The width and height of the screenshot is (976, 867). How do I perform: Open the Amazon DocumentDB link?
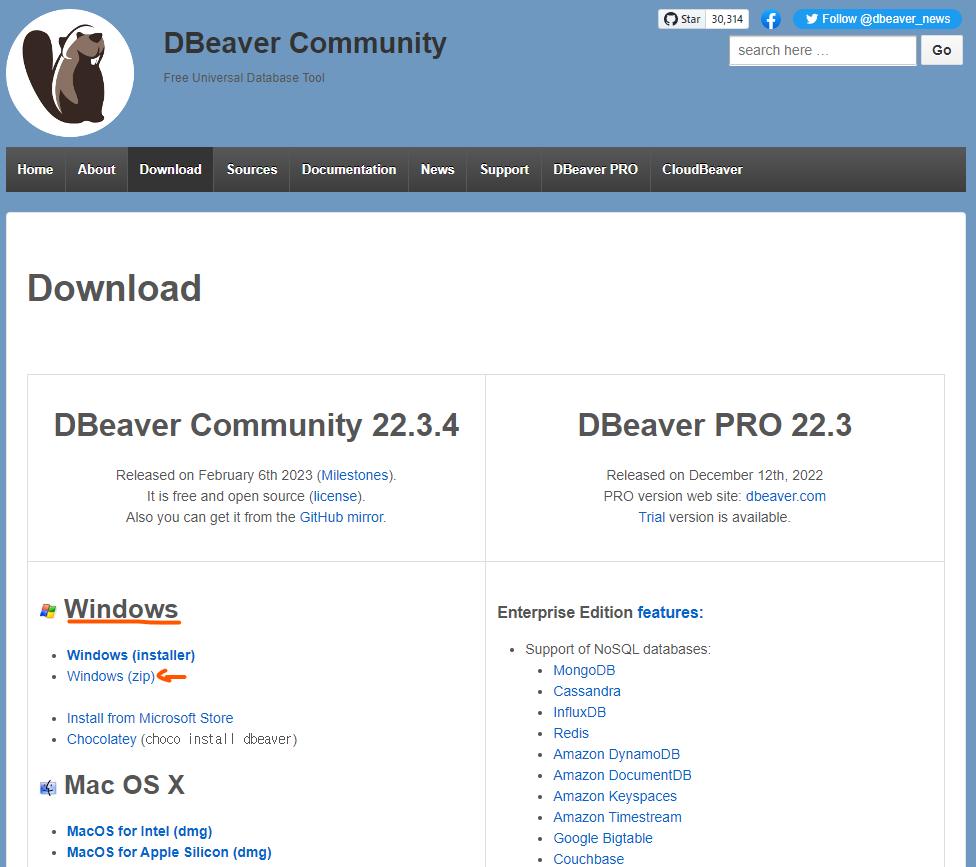[622, 776]
